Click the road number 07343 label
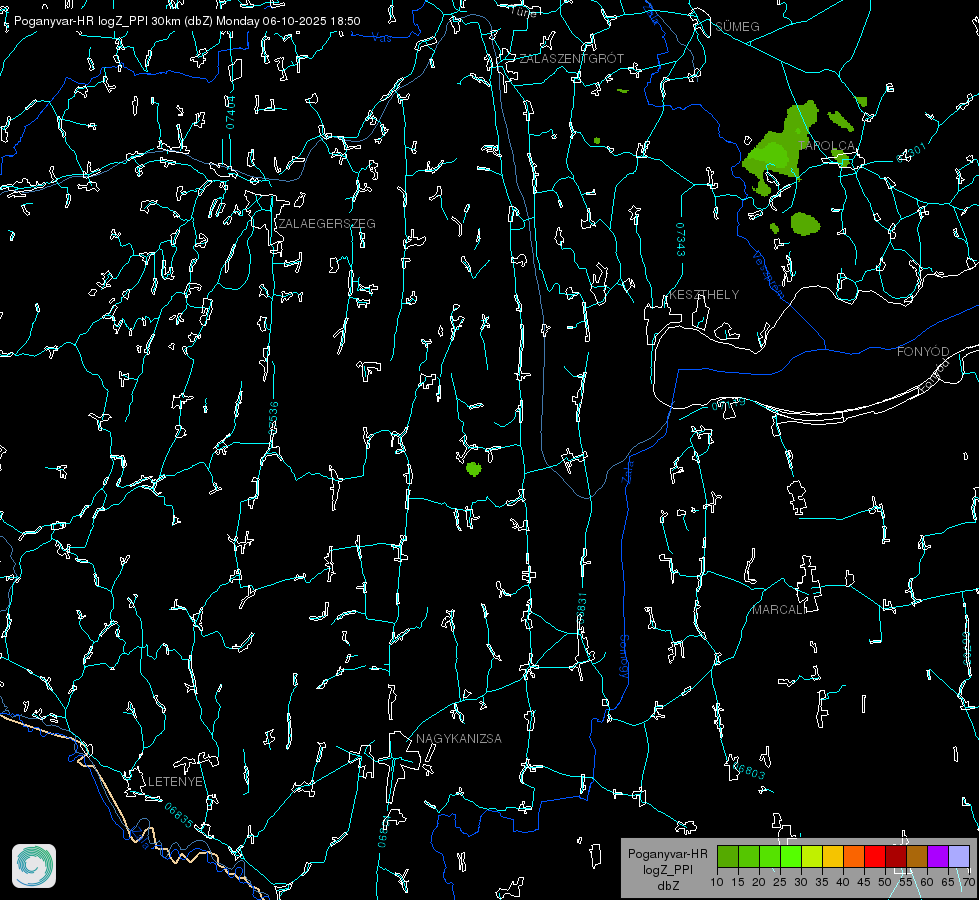Image resolution: width=979 pixels, height=900 pixels. pyautogui.click(x=681, y=240)
